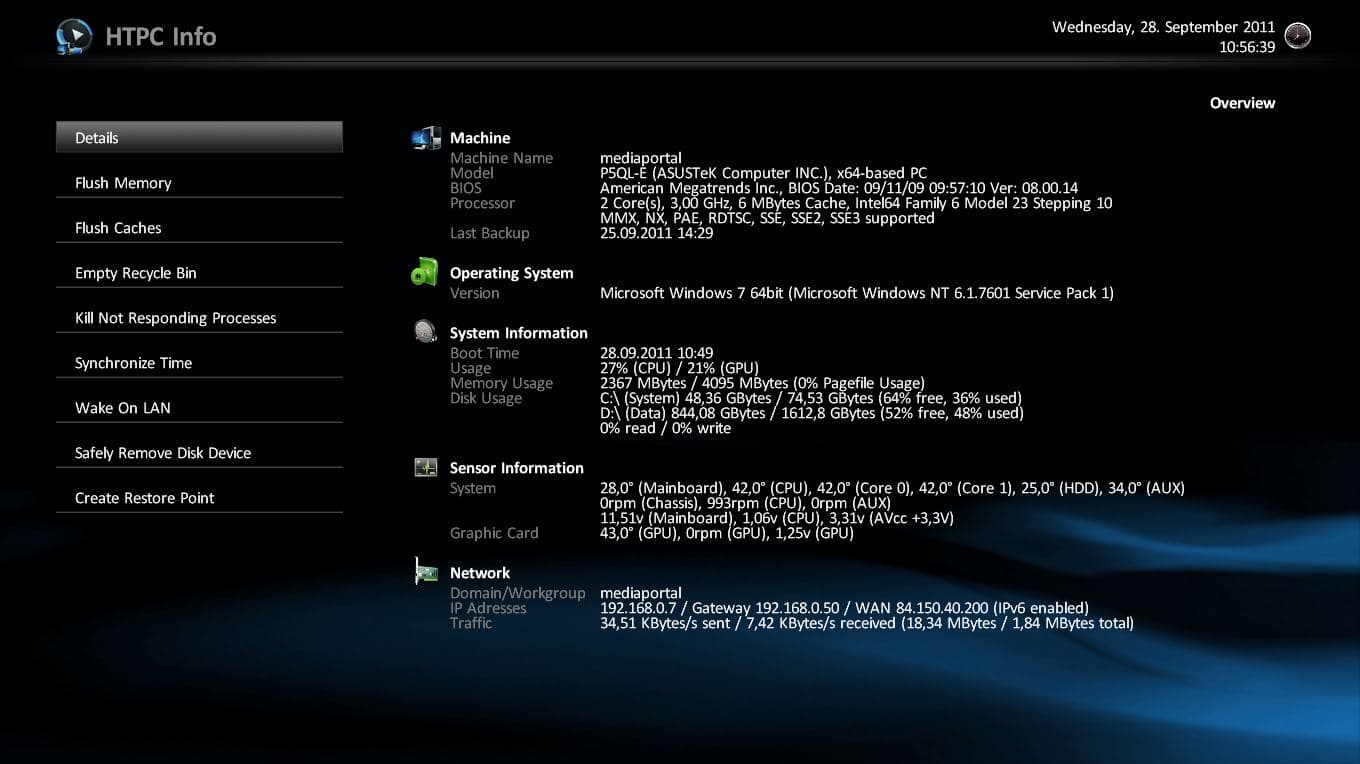1360x764 pixels.
Task: Activate Wake On LAN
Action: pyautogui.click(x=199, y=408)
